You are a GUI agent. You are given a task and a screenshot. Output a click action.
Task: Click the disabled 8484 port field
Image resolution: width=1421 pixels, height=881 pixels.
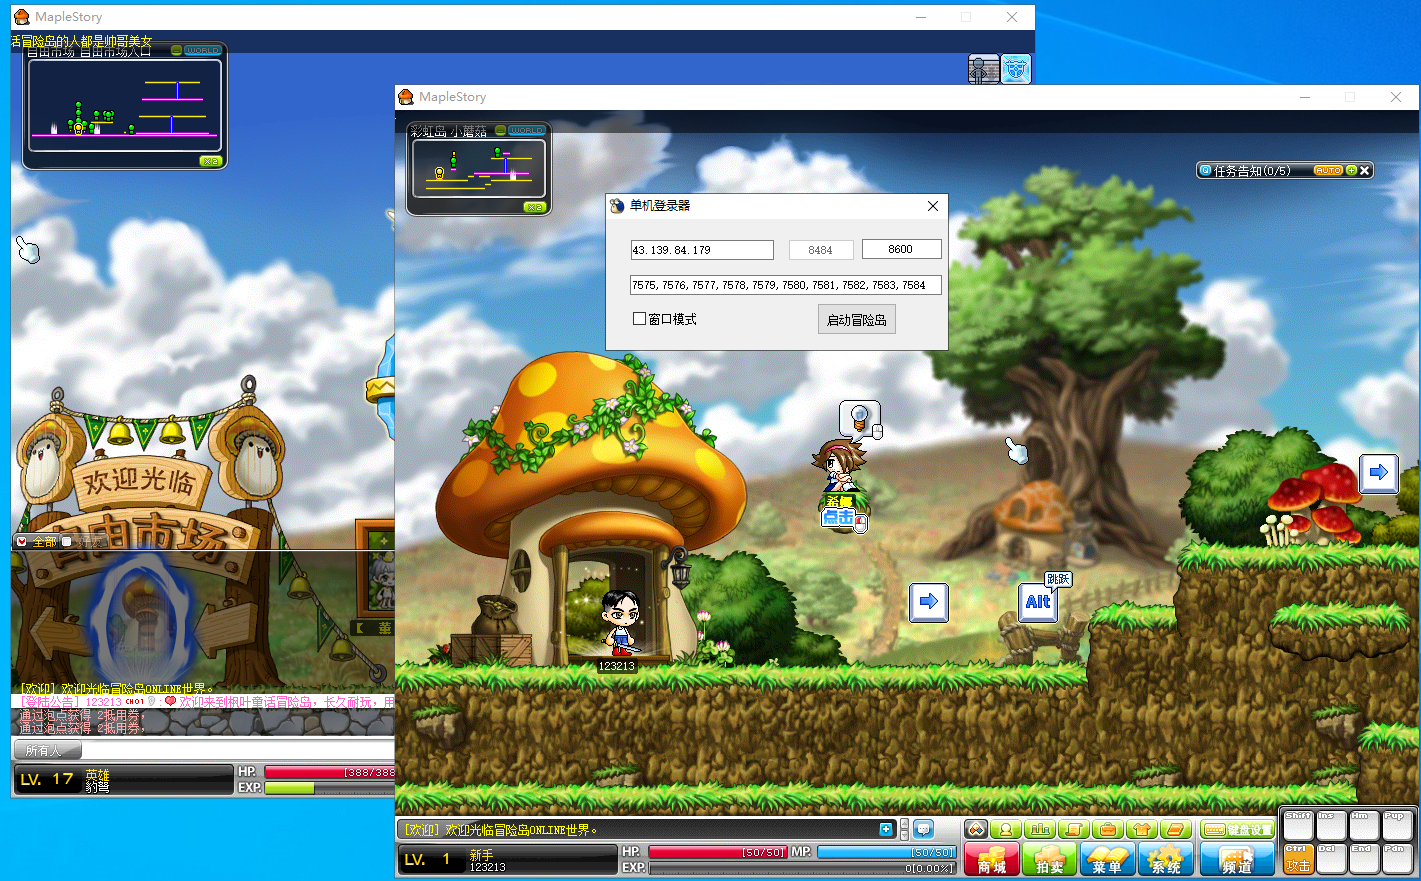pyautogui.click(x=821, y=250)
